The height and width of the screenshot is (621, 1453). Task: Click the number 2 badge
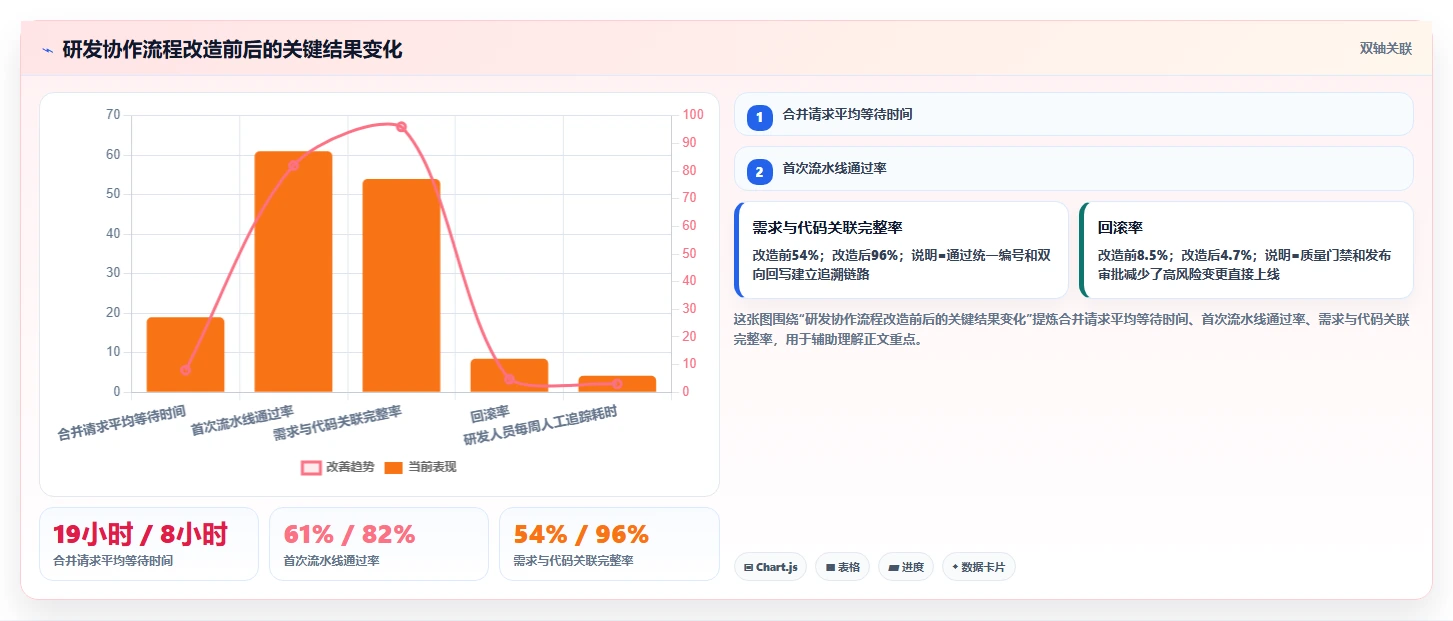tap(759, 172)
